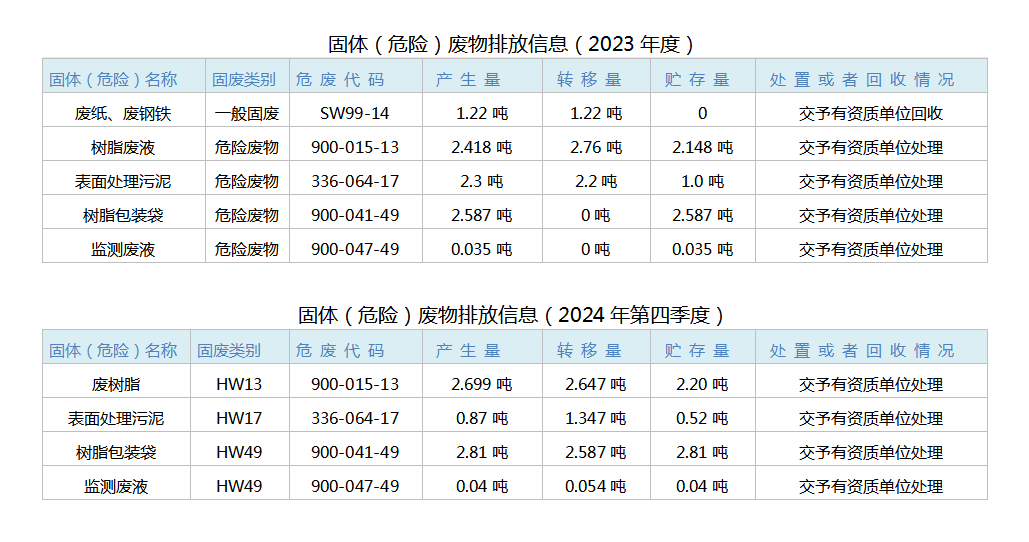
Task: Select the 0.054 吨 转移量 cell
Action: click(595, 487)
